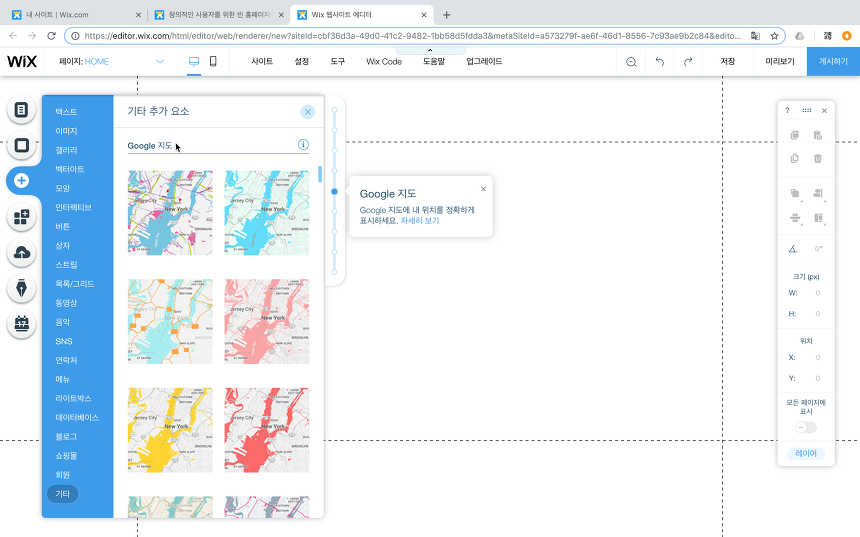The width and height of the screenshot is (860, 537).
Task: Select the 쇼핑몰 category
Action: [x=66, y=456]
